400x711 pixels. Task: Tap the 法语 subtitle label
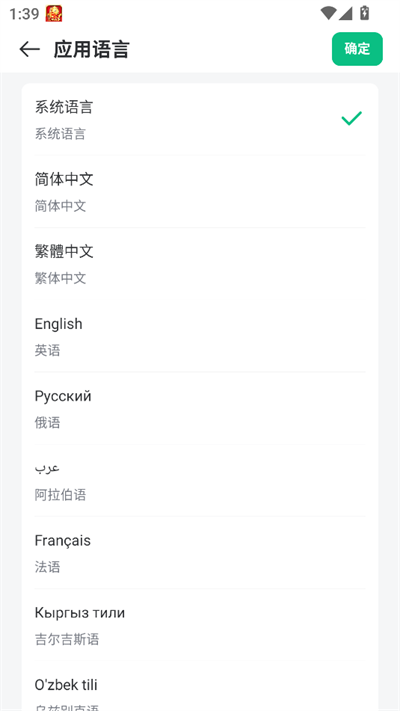coord(48,567)
